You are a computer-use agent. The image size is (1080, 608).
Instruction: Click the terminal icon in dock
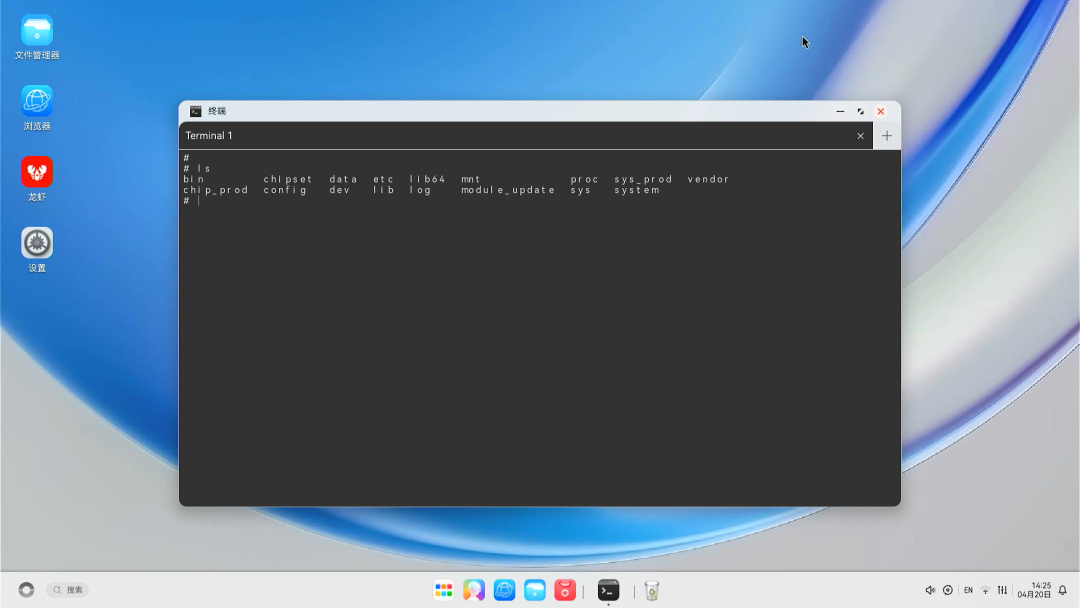click(x=608, y=590)
